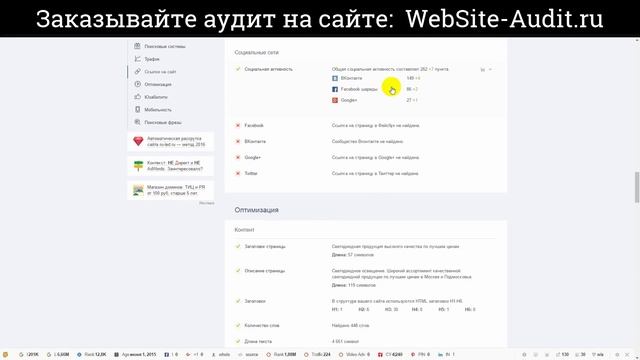Go to the Трафик sidebar section
This screenshot has width=640, height=360.
[147, 59]
